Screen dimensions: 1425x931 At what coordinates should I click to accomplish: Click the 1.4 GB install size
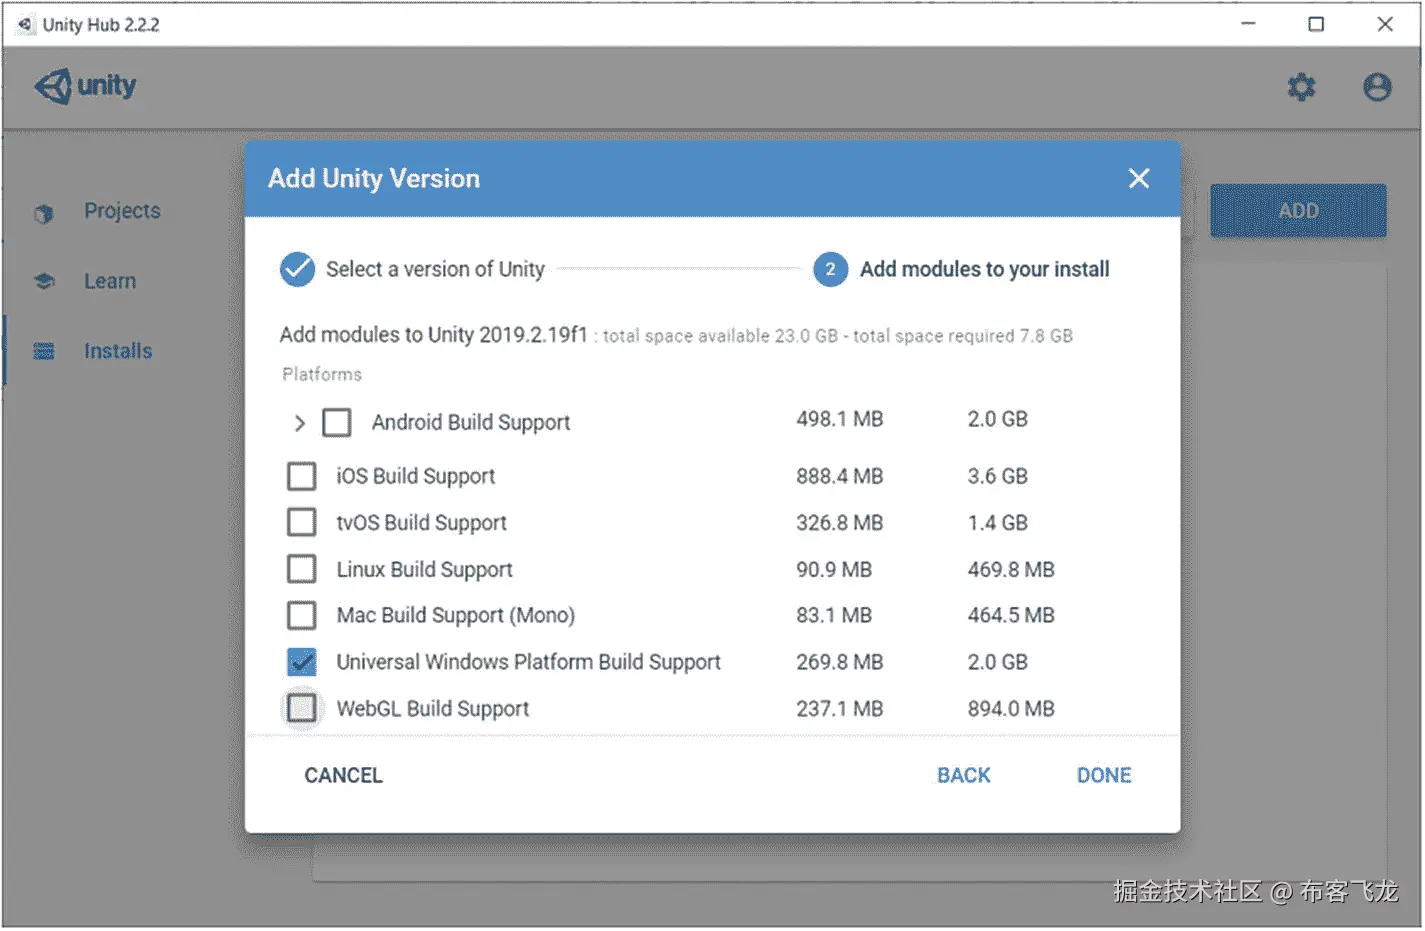pyautogui.click(x=997, y=522)
